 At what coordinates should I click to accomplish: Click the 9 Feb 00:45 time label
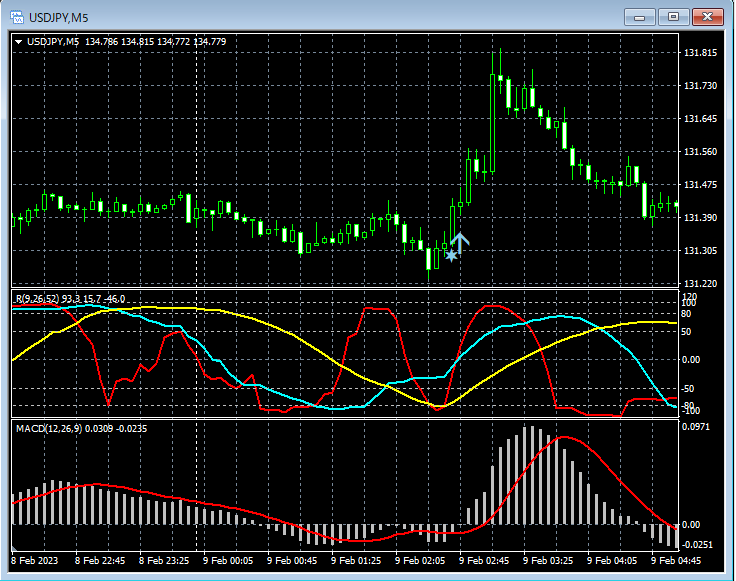point(292,561)
